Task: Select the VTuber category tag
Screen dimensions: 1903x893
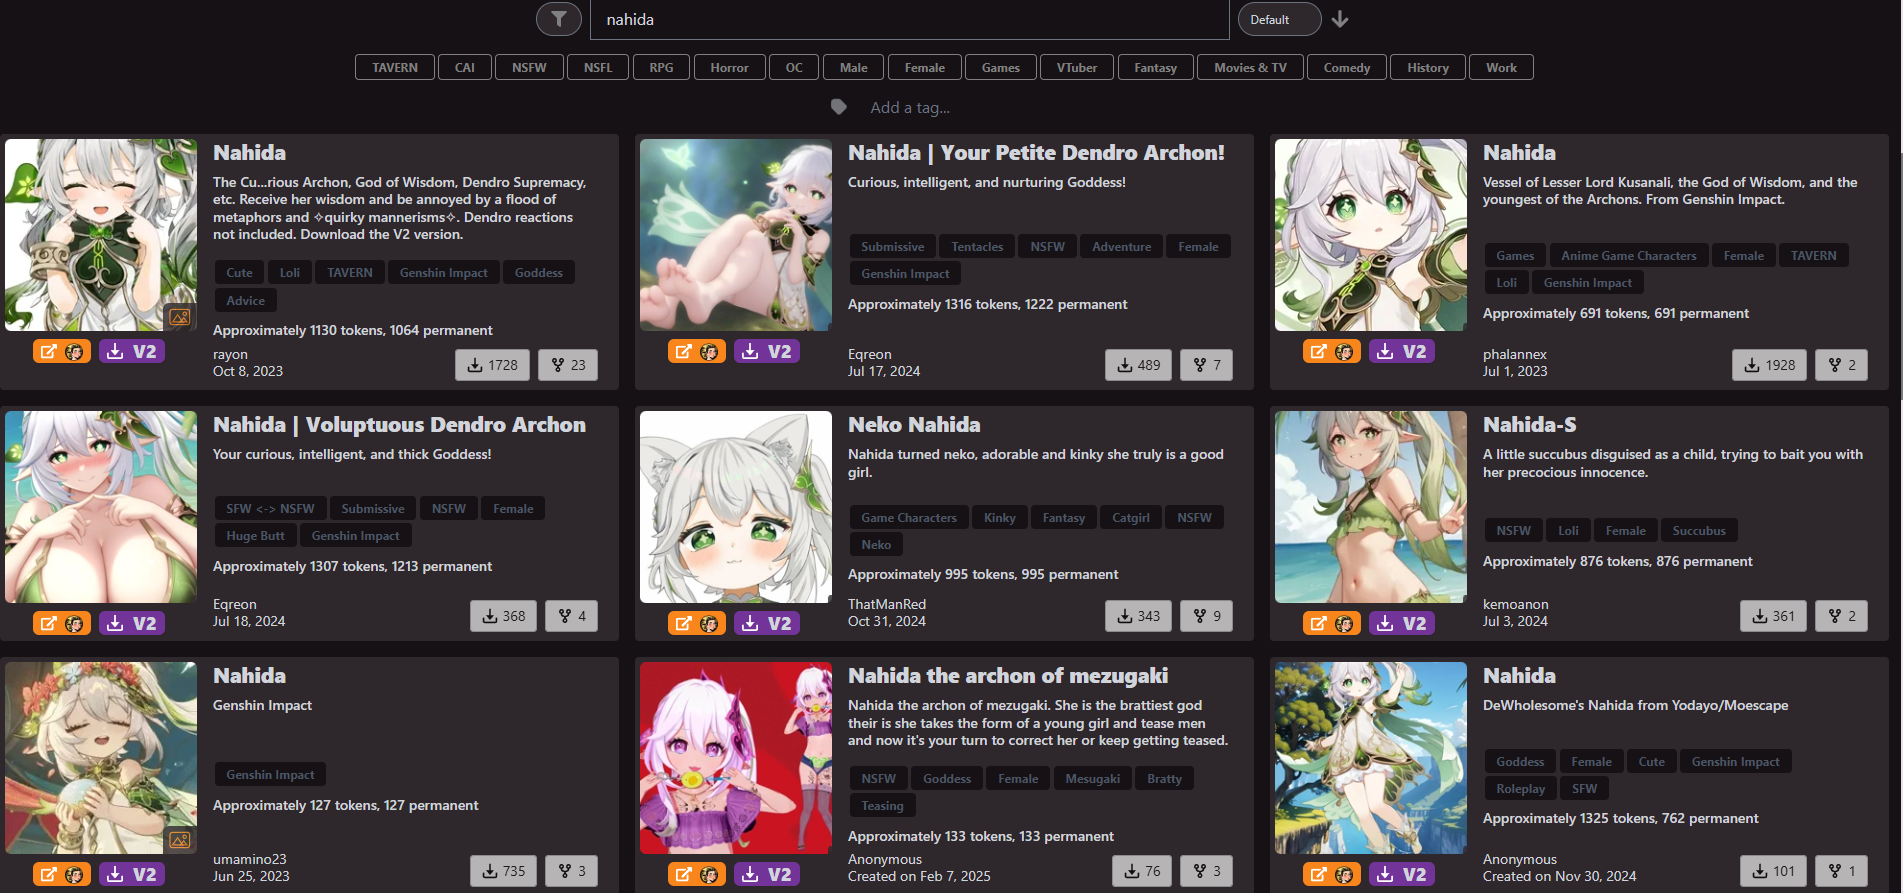Action: point(1077,67)
